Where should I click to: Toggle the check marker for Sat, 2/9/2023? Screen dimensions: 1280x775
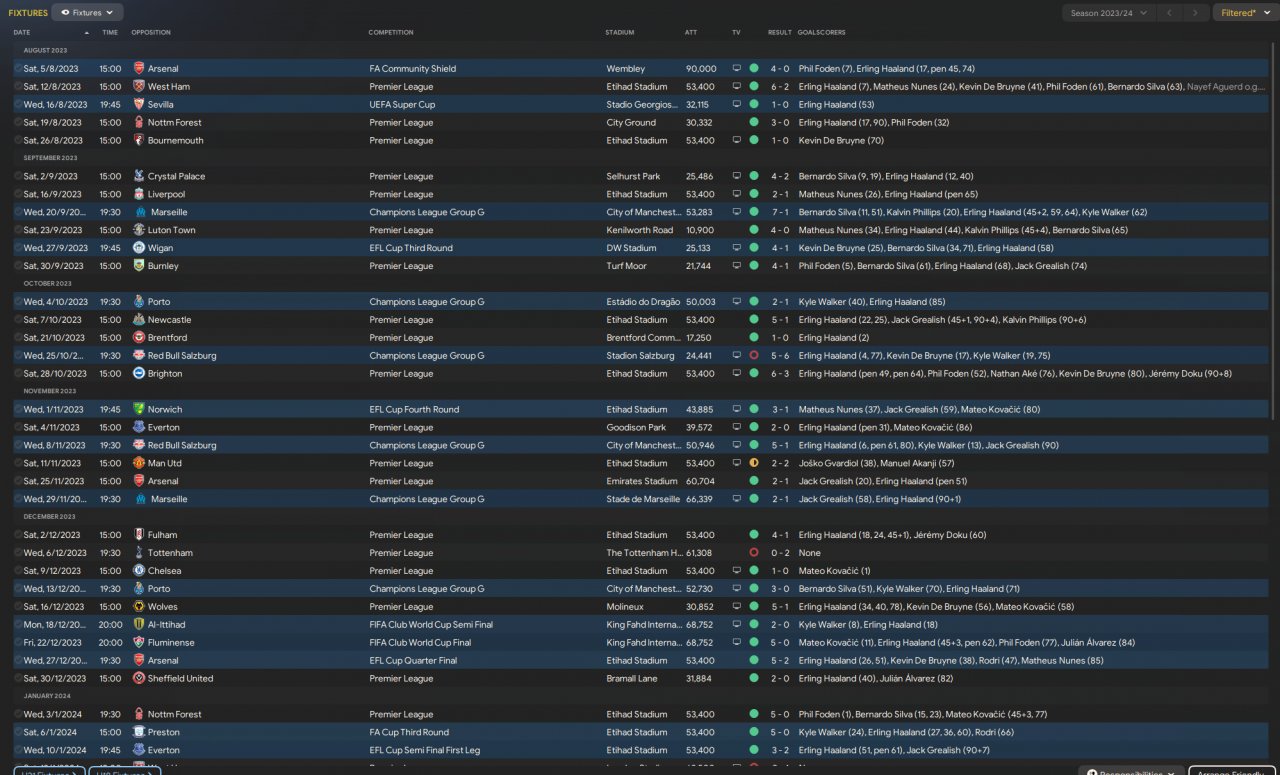pyautogui.click(x=18, y=177)
